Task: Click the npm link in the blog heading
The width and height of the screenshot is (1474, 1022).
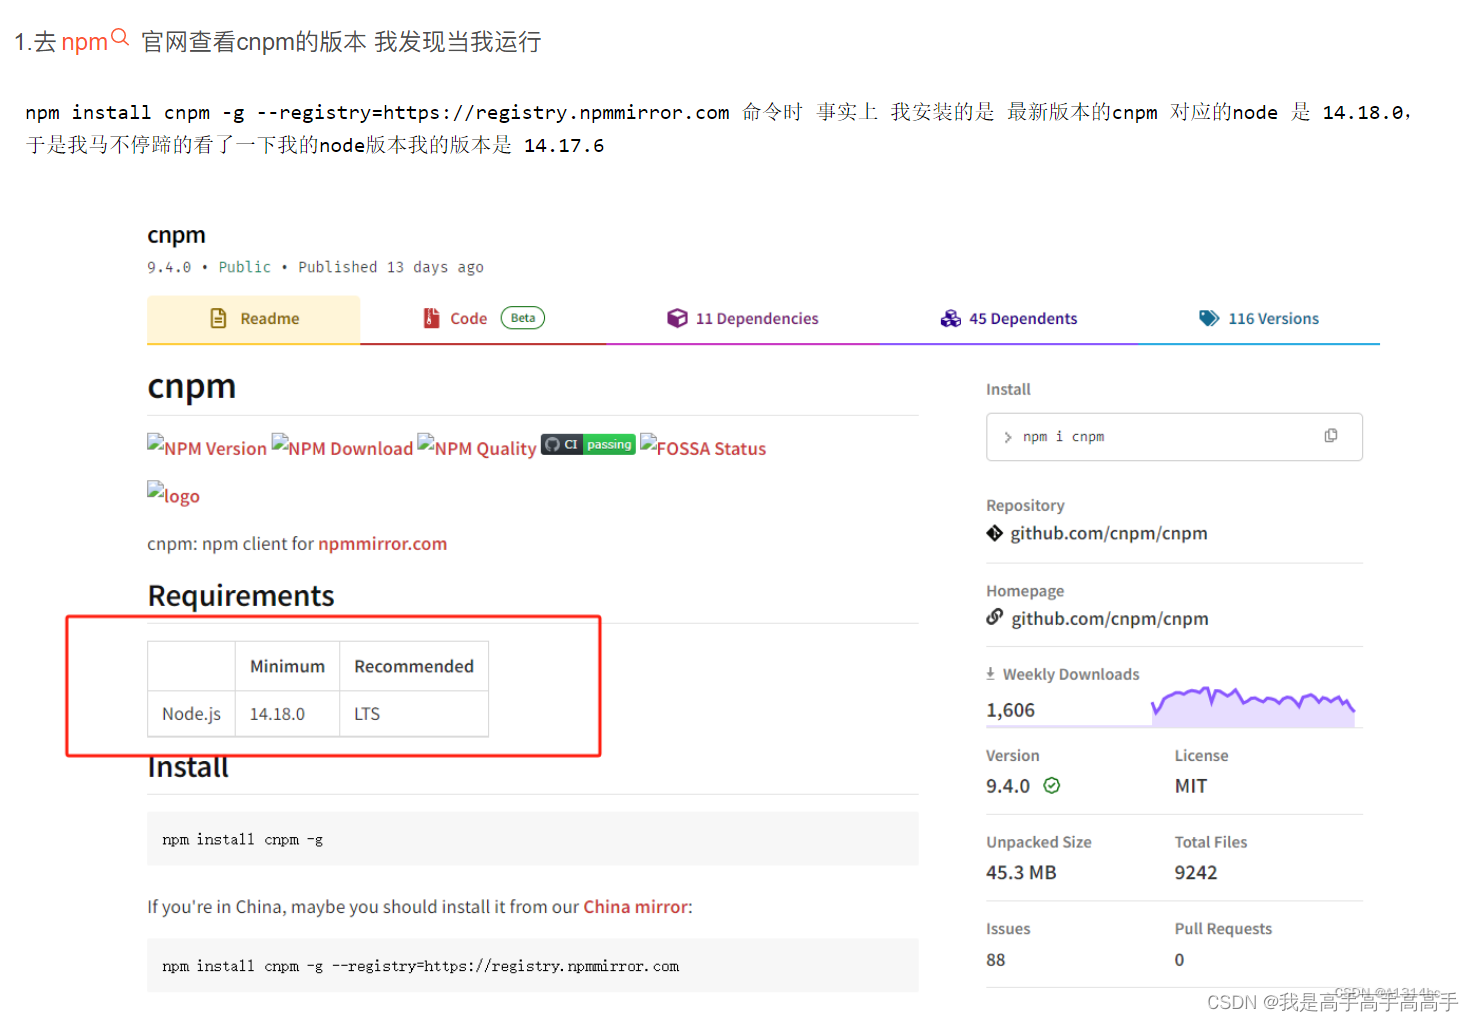Action: 85,41
